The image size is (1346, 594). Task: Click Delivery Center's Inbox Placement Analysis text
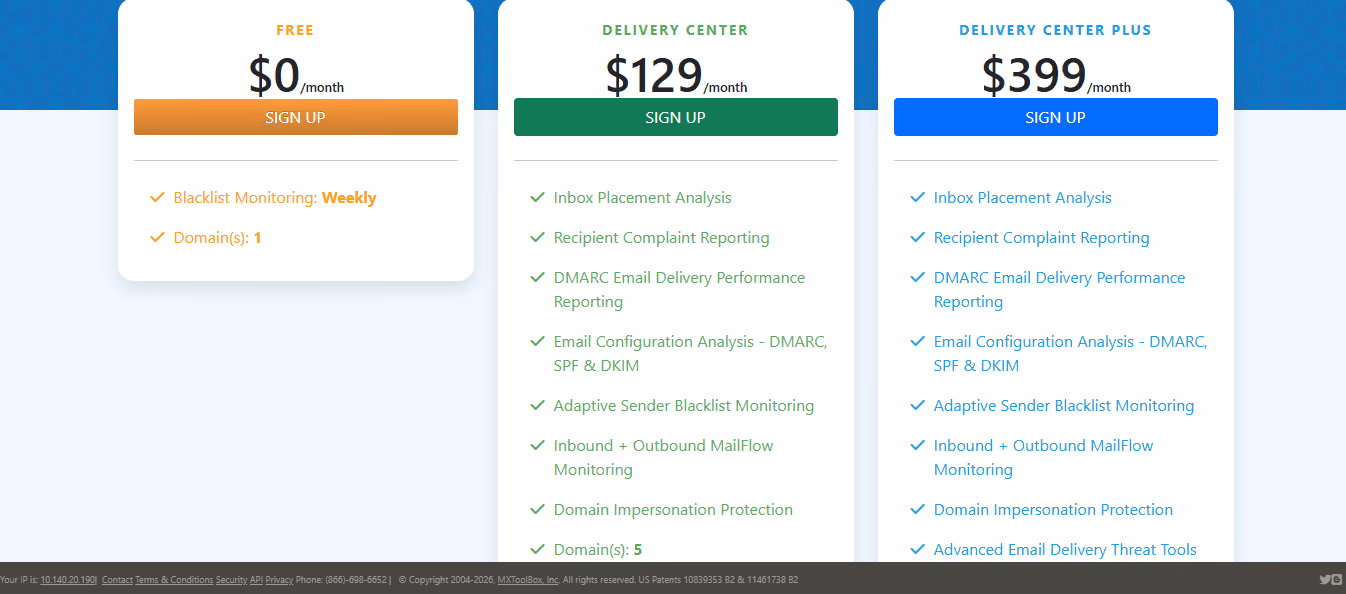point(643,198)
